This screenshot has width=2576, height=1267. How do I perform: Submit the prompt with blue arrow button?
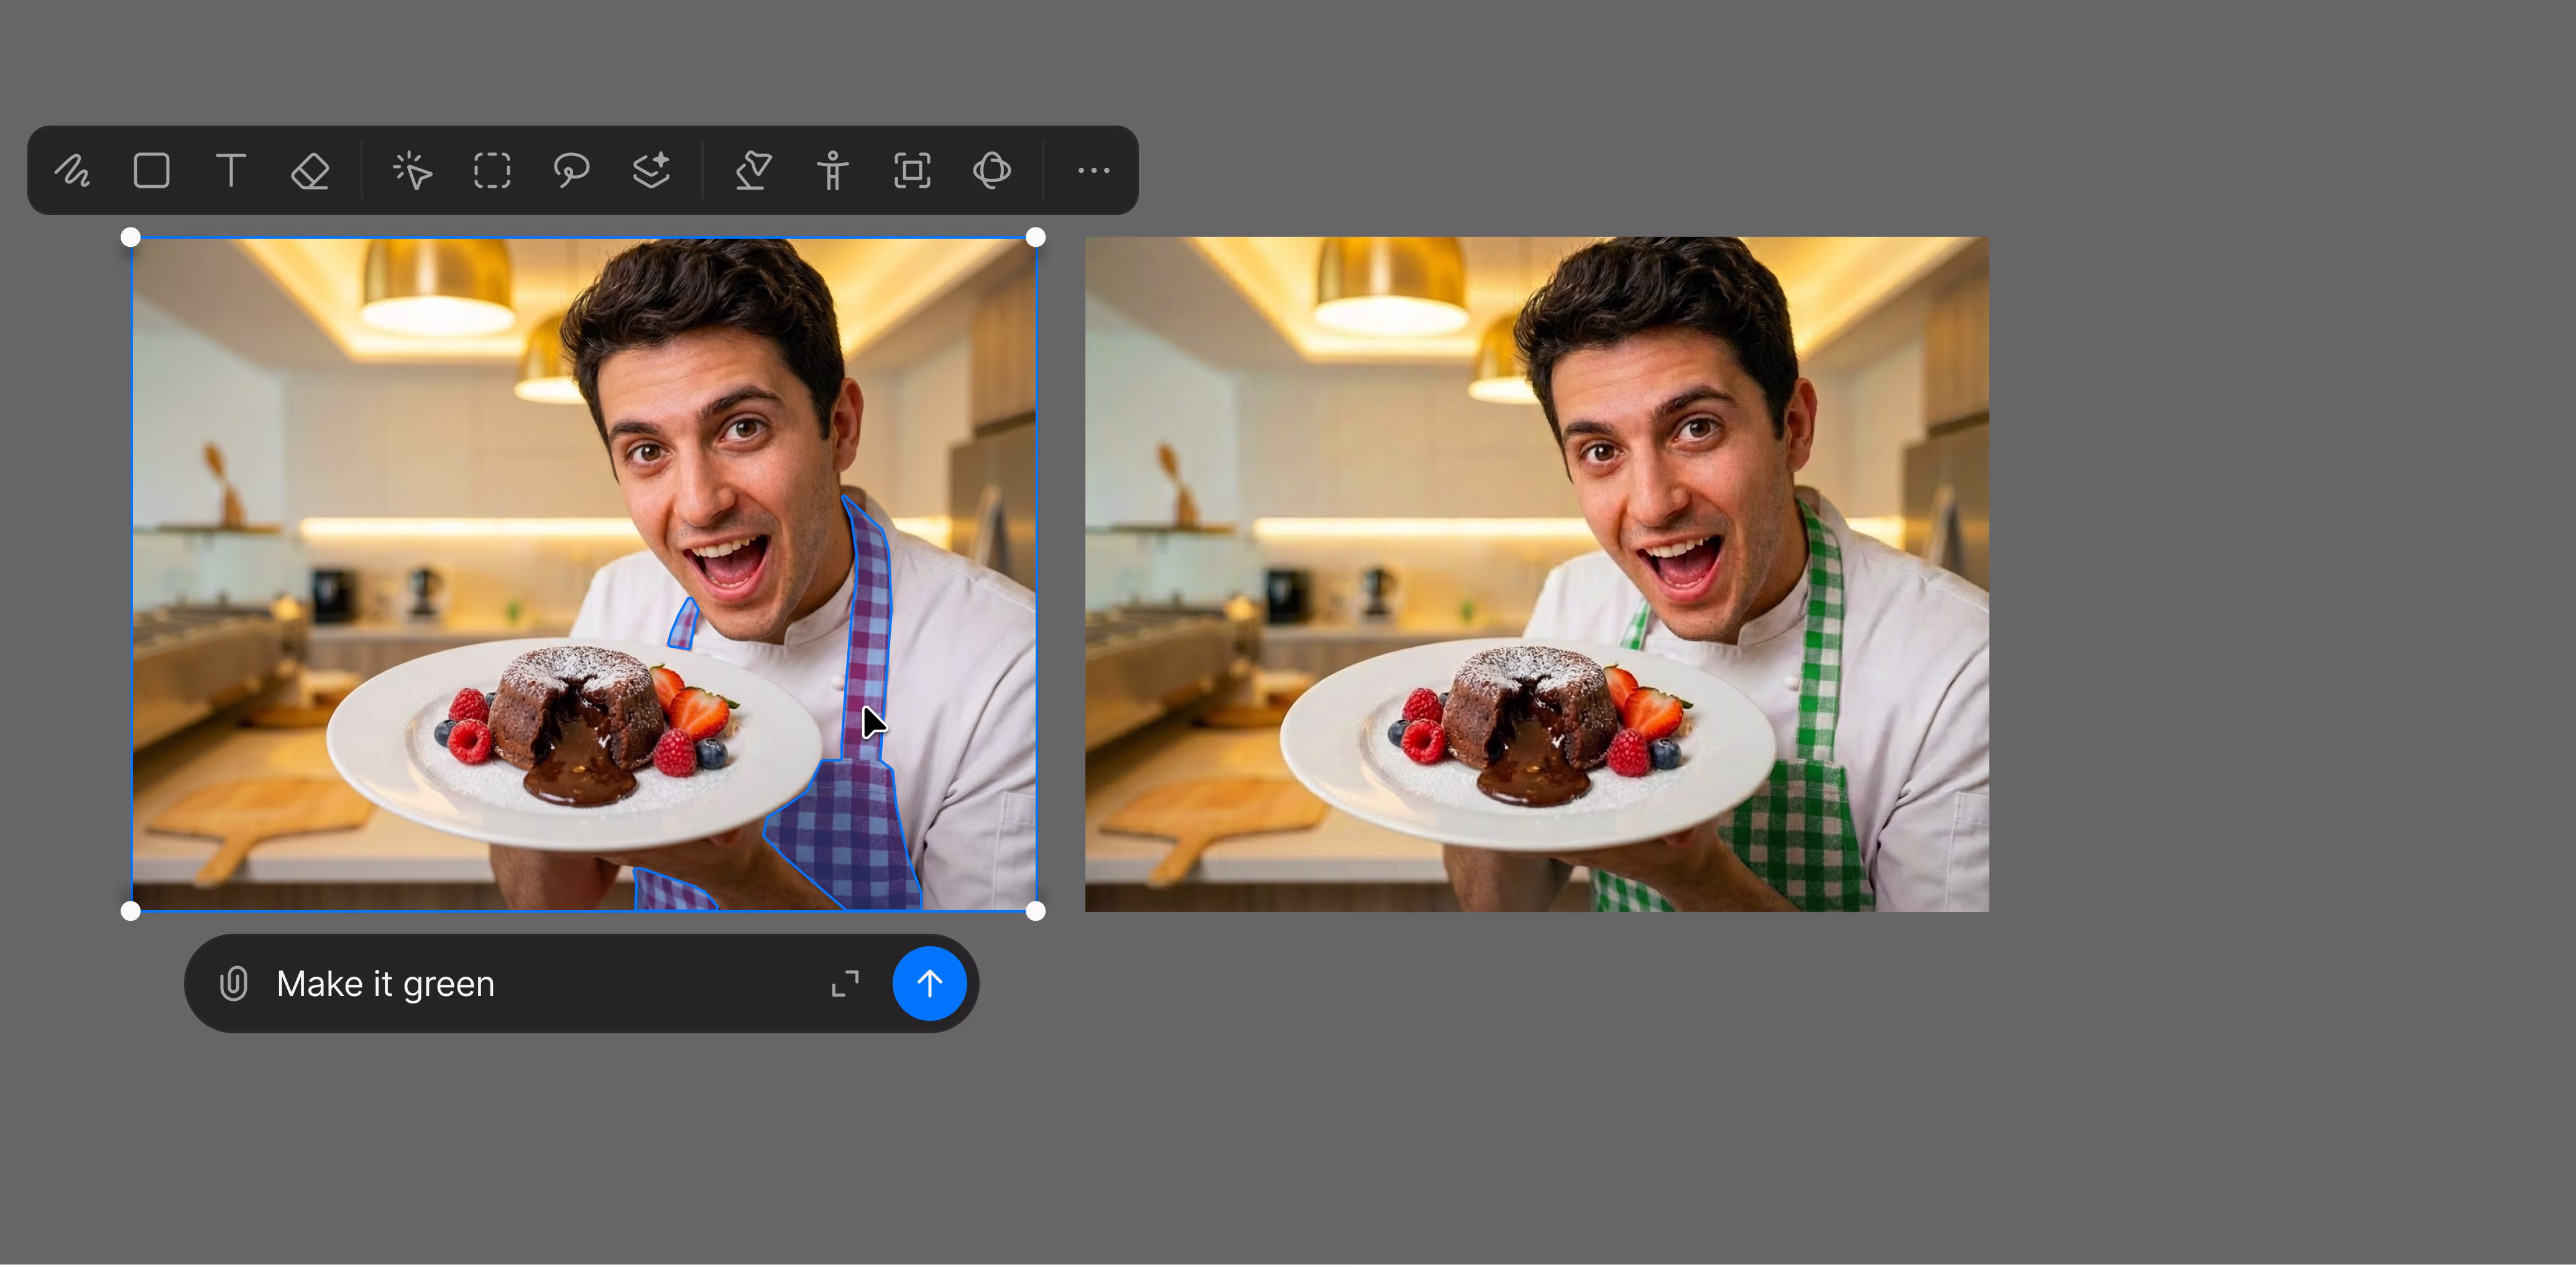(929, 984)
